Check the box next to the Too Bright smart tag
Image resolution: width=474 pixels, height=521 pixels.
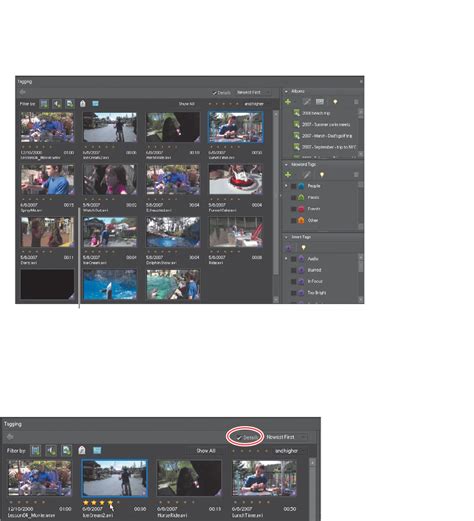click(293, 293)
